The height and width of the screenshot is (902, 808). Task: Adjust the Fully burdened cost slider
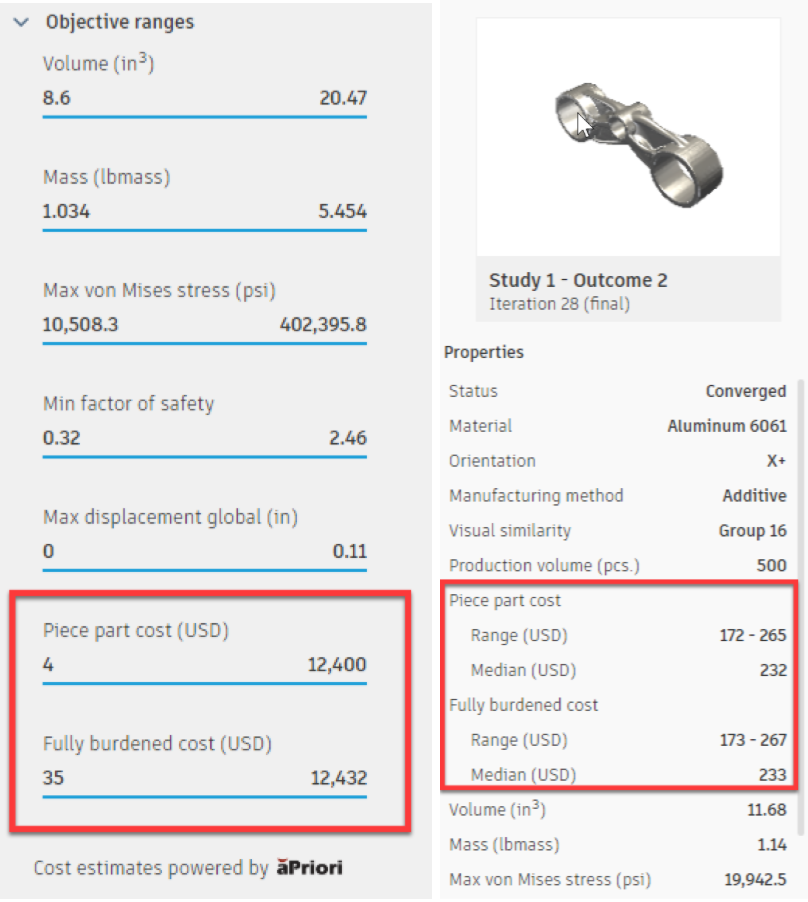coord(204,797)
